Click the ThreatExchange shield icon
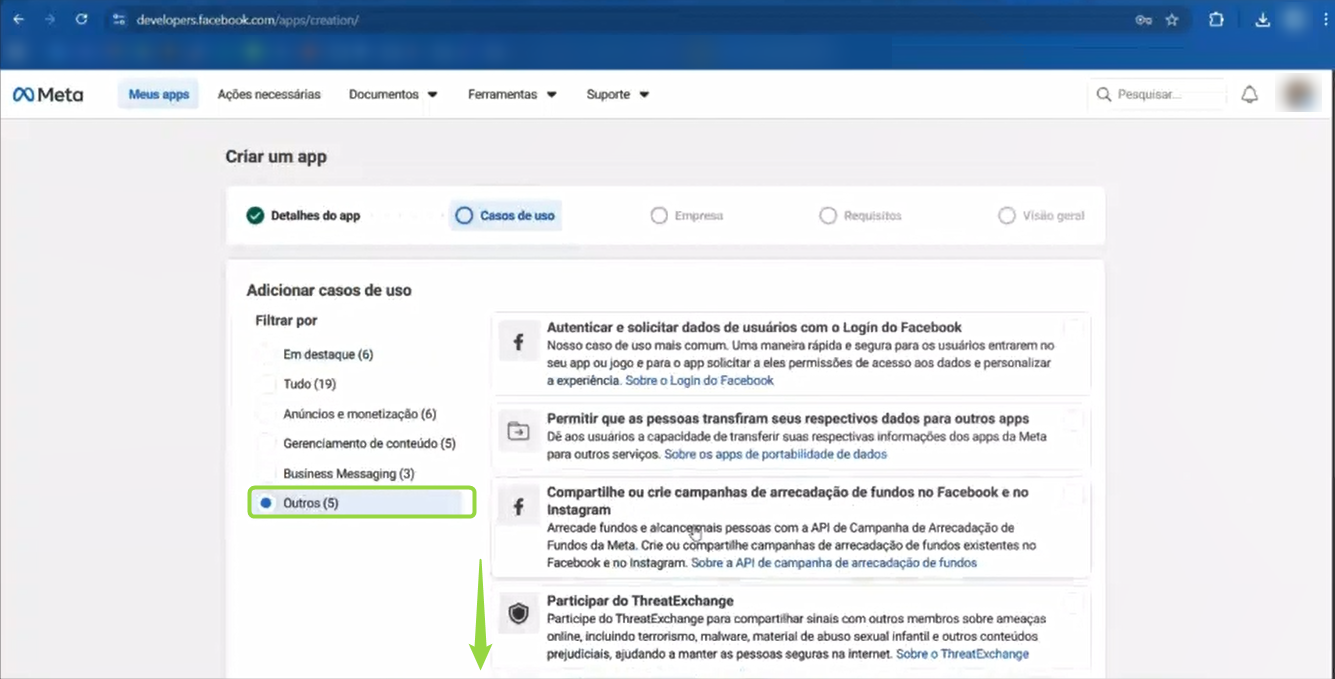Image resolution: width=1335 pixels, height=679 pixels. point(519,614)
